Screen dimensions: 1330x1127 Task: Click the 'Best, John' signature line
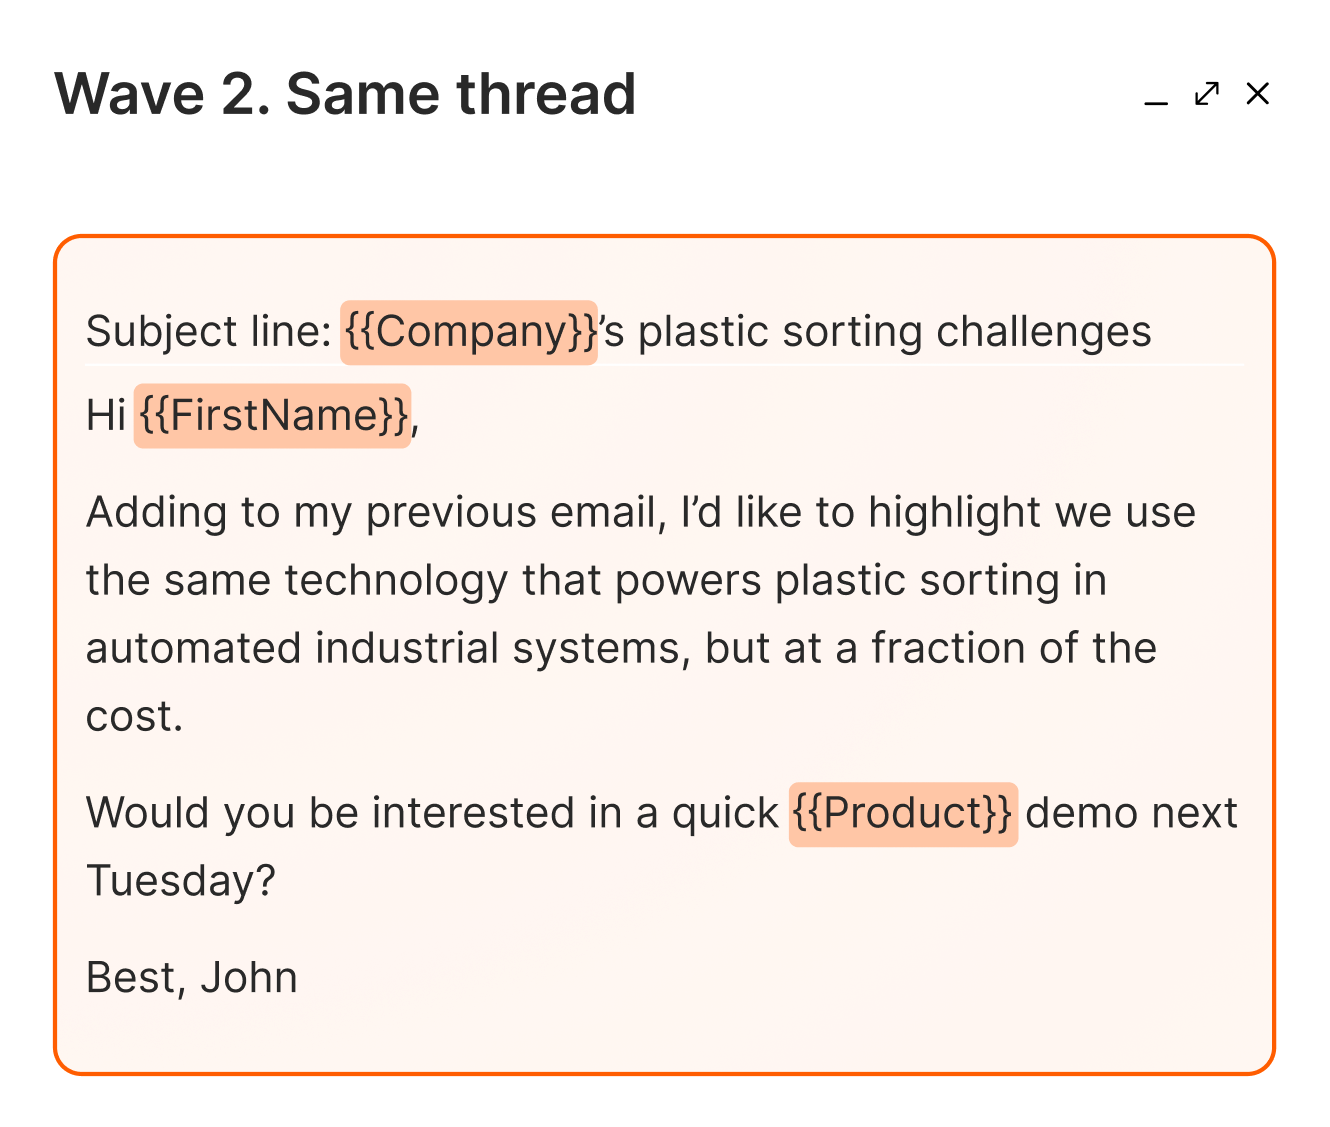(191, 976)
